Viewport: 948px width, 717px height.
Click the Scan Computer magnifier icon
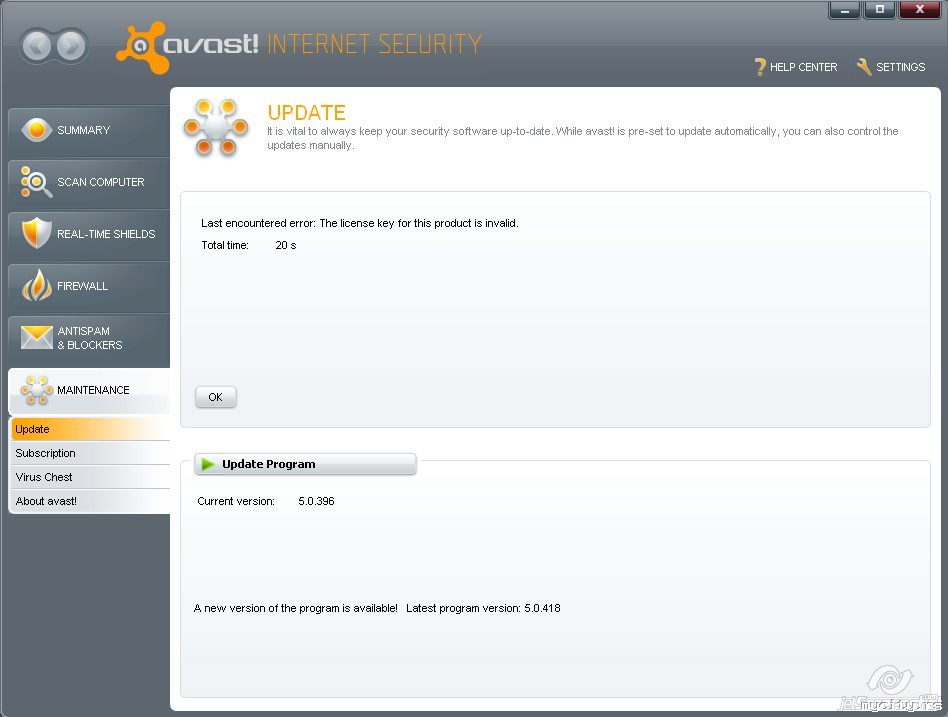pos(36,182)
